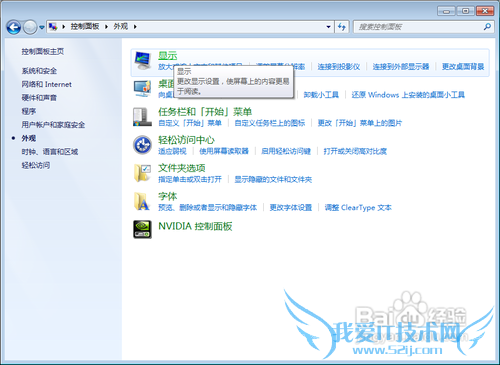The width and height of the screenshot is (500, 365).
Task: Click 连接到外部显示器 link
Action: point(401,67)
